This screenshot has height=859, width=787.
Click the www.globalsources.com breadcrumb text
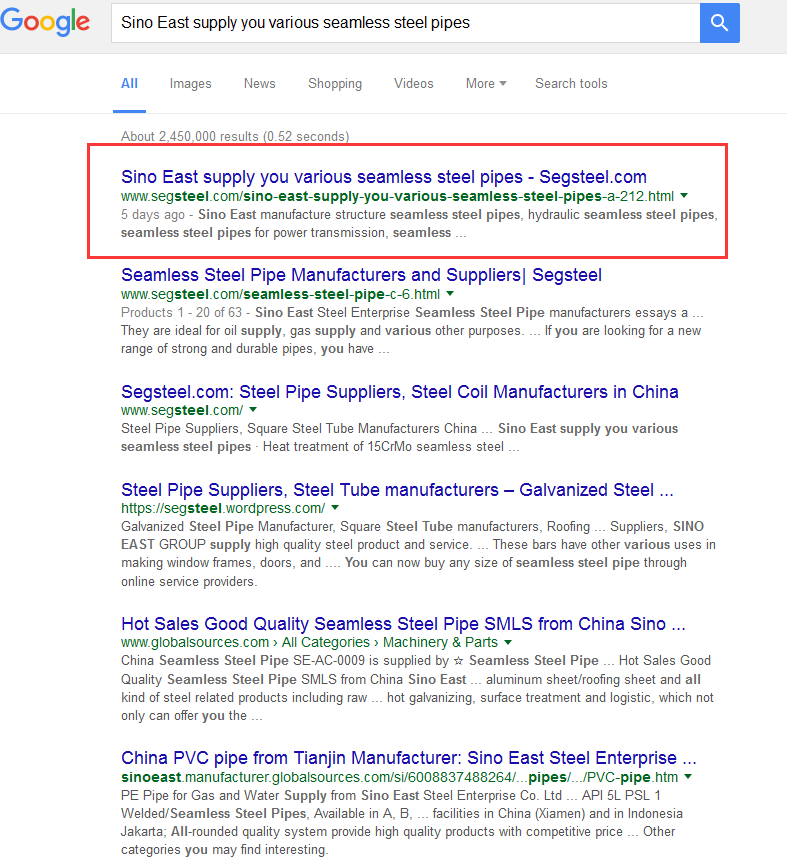tap(195, 643)
